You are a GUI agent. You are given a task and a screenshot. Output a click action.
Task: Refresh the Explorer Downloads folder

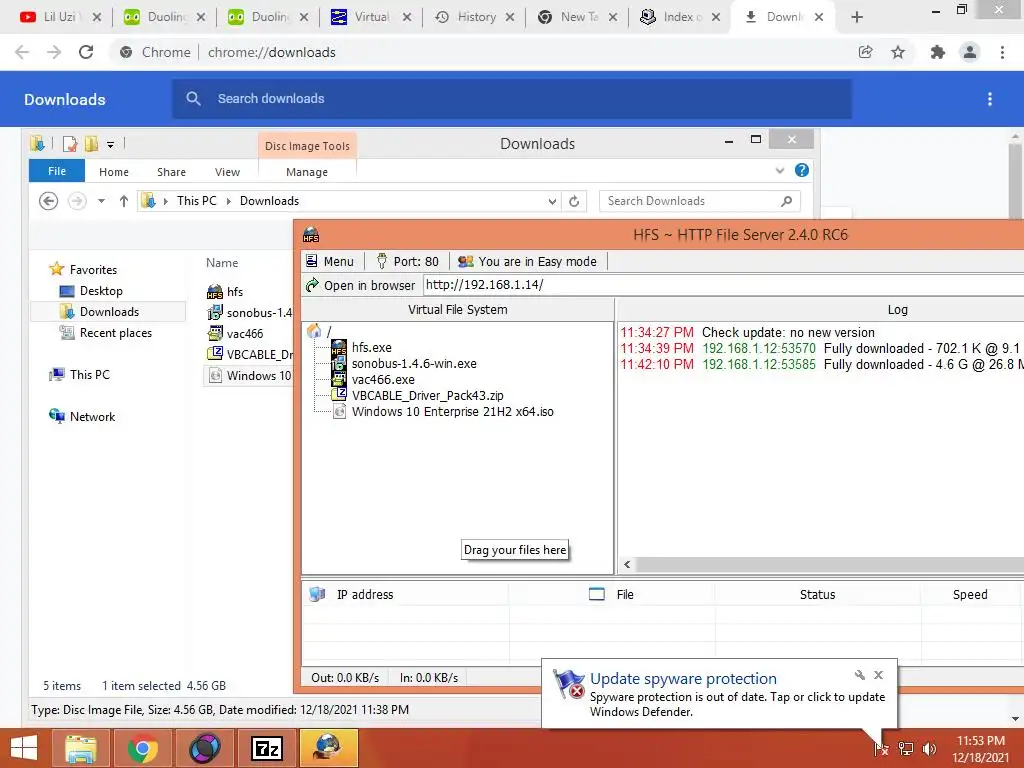[x=574, y=201]
